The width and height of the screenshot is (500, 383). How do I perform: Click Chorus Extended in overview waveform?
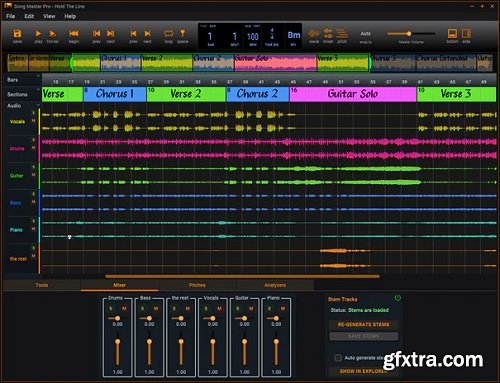tap(446, 62)
